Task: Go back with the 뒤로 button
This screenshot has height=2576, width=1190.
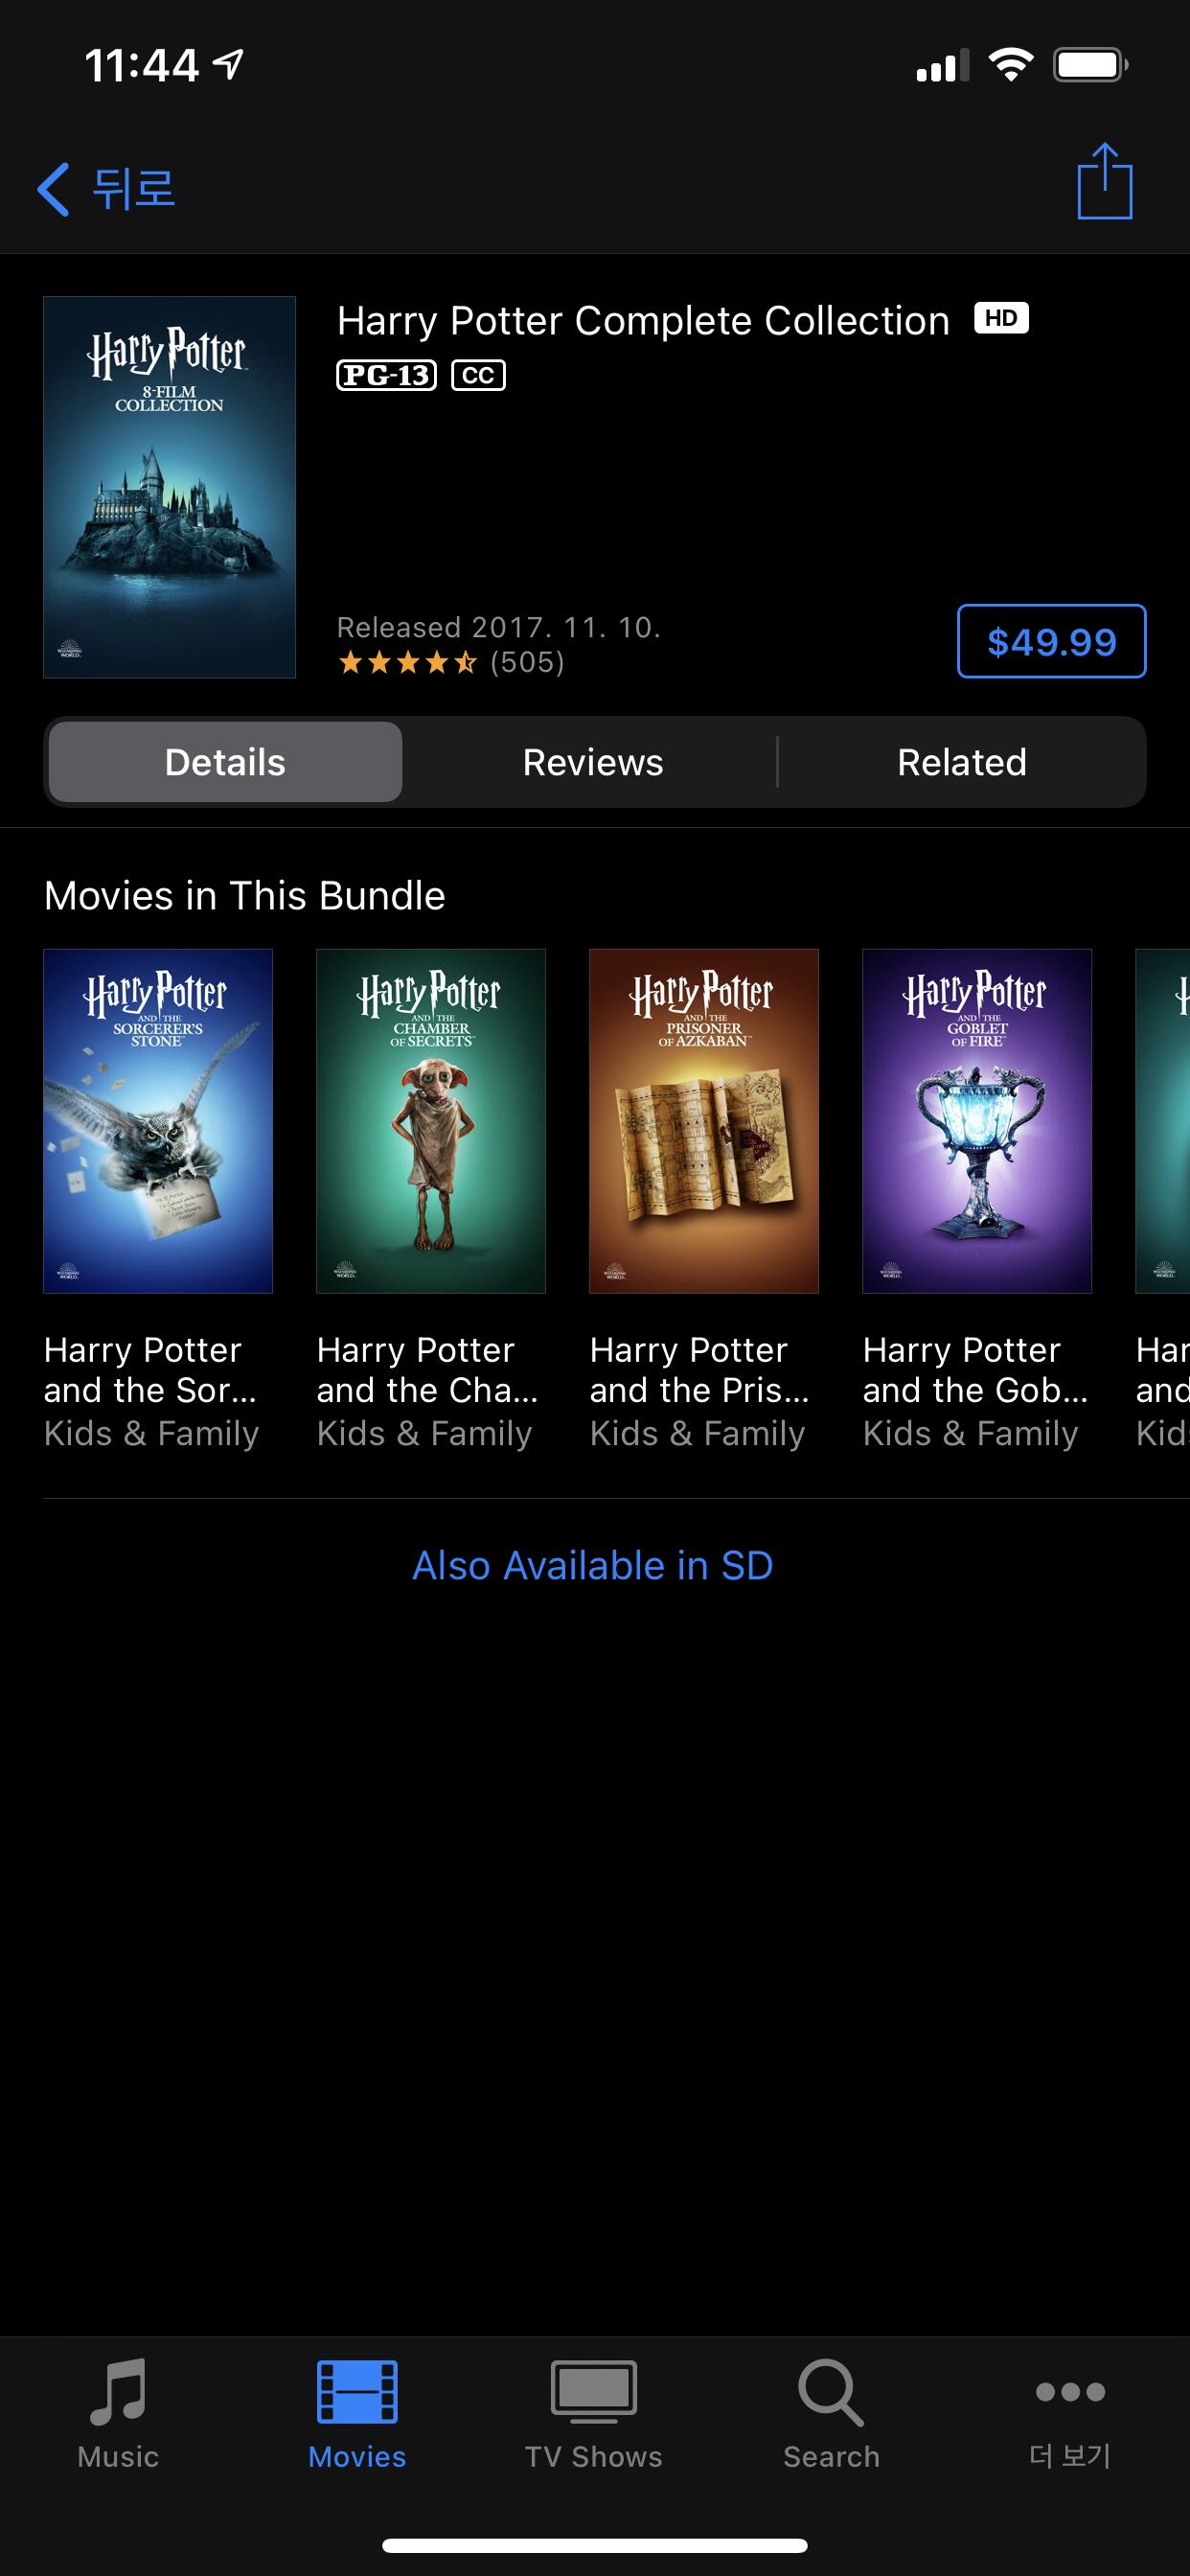Action: click(x=106, y=189)
